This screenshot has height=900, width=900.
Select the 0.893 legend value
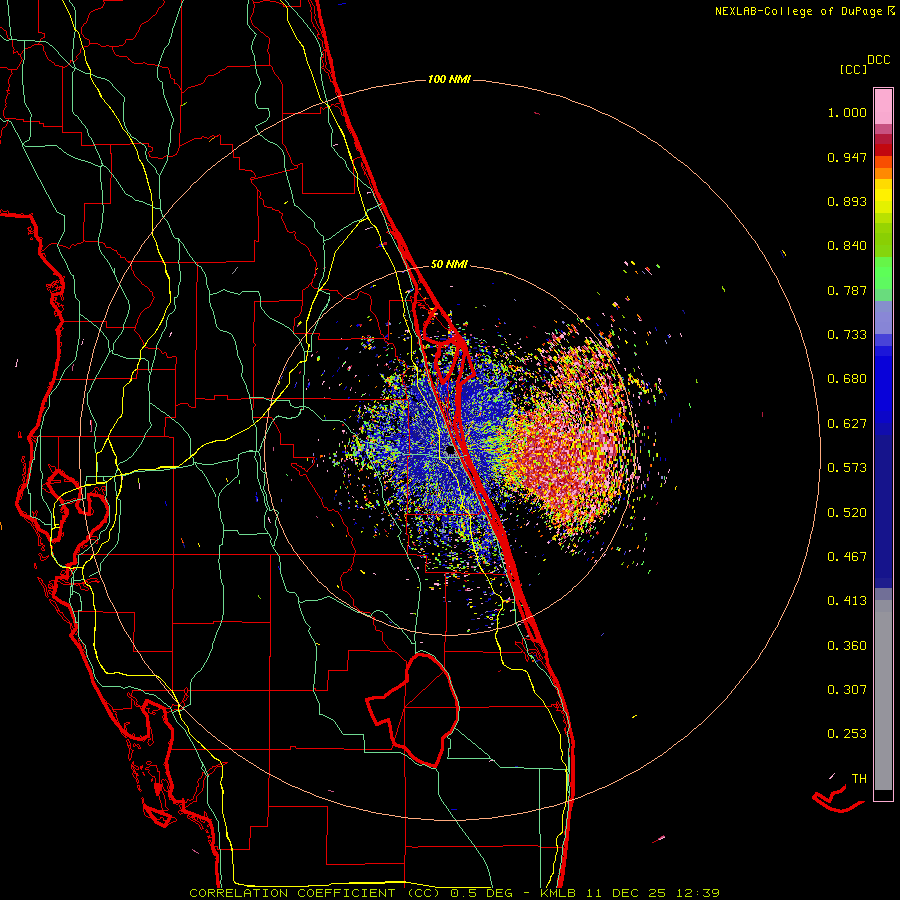(x=847, y=201)
